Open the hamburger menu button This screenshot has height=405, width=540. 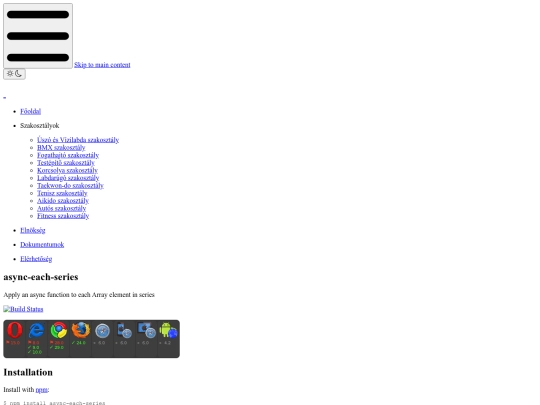pos(38,36)
